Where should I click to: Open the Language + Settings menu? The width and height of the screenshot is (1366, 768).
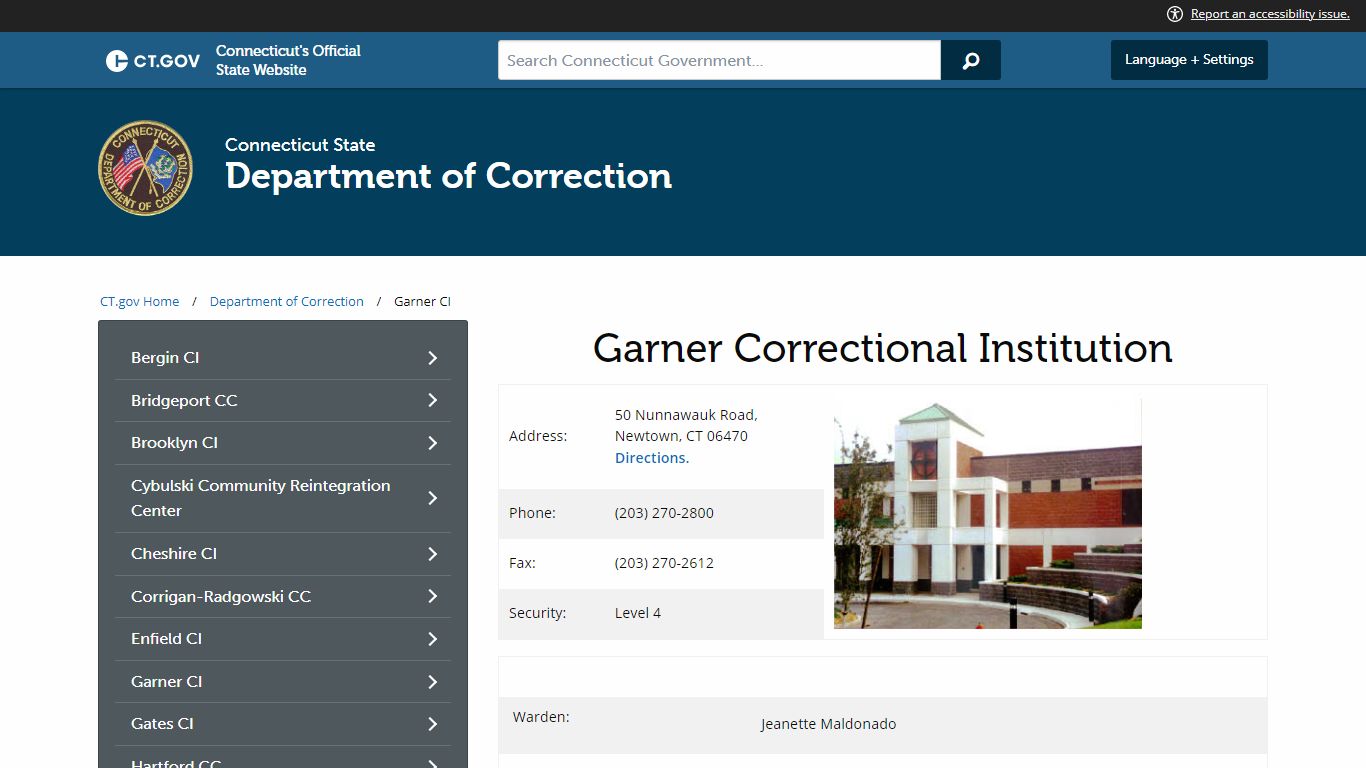[1189, 60]
